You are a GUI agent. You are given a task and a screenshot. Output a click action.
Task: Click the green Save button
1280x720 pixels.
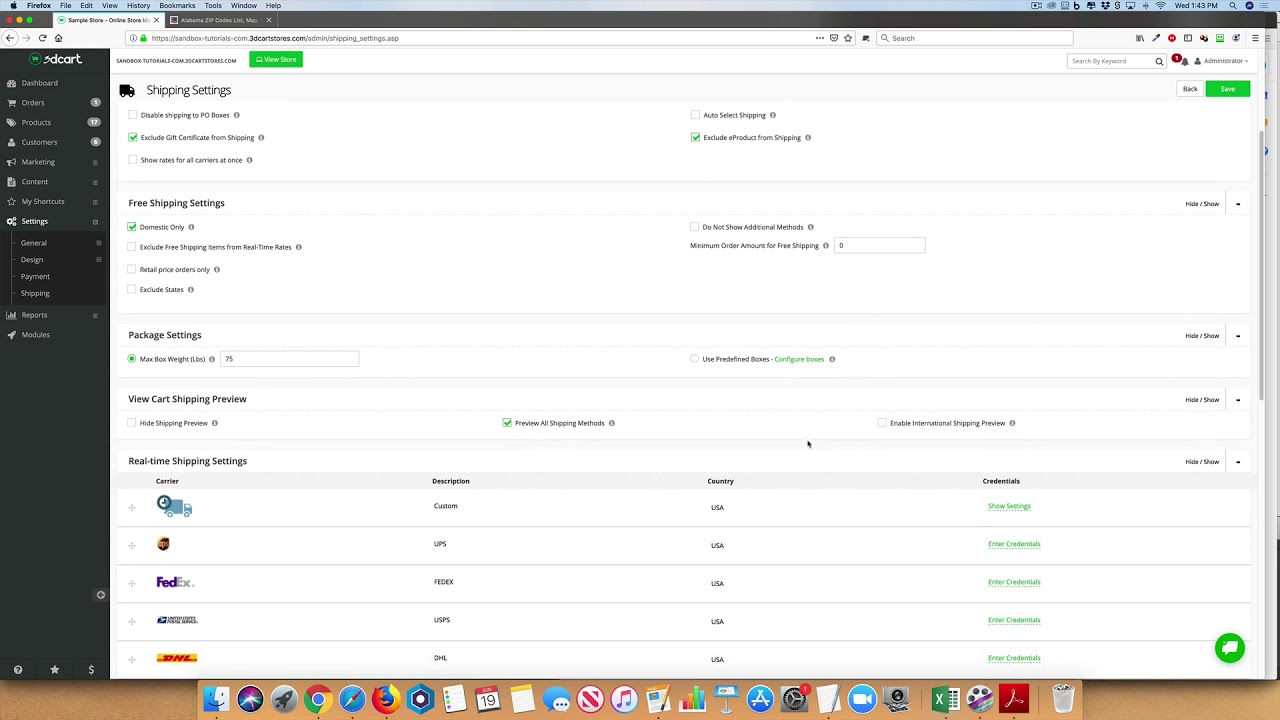[1227, 89]
